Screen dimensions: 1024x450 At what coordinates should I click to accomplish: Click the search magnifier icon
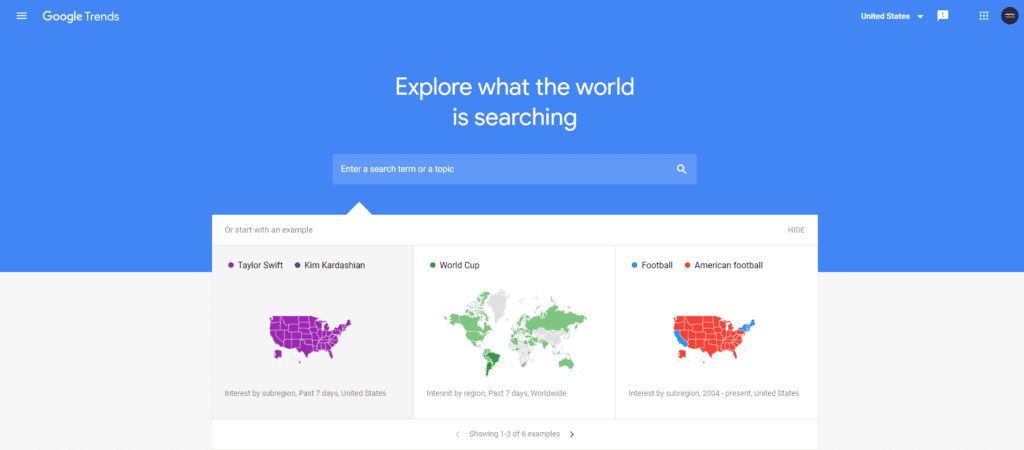click(x=681, y=169)
